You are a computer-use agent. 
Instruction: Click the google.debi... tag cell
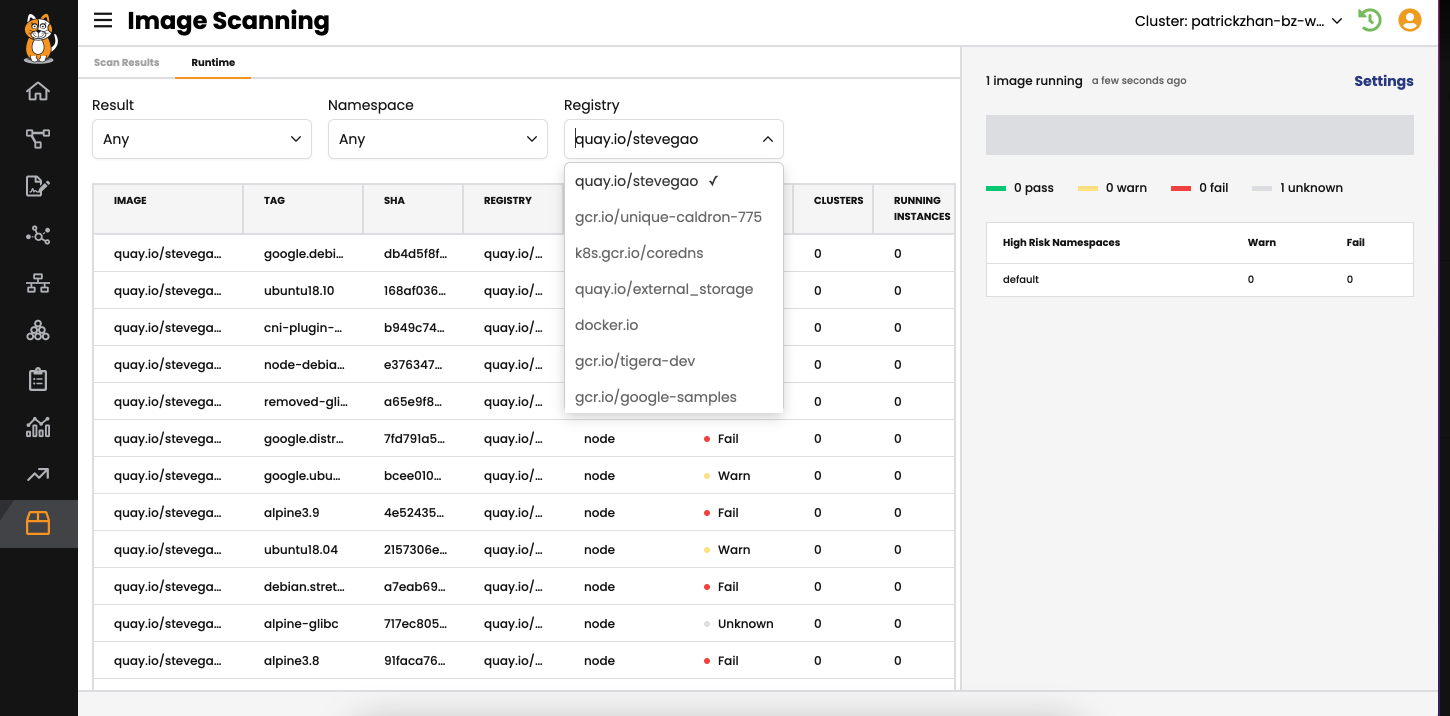click(304, 254)
